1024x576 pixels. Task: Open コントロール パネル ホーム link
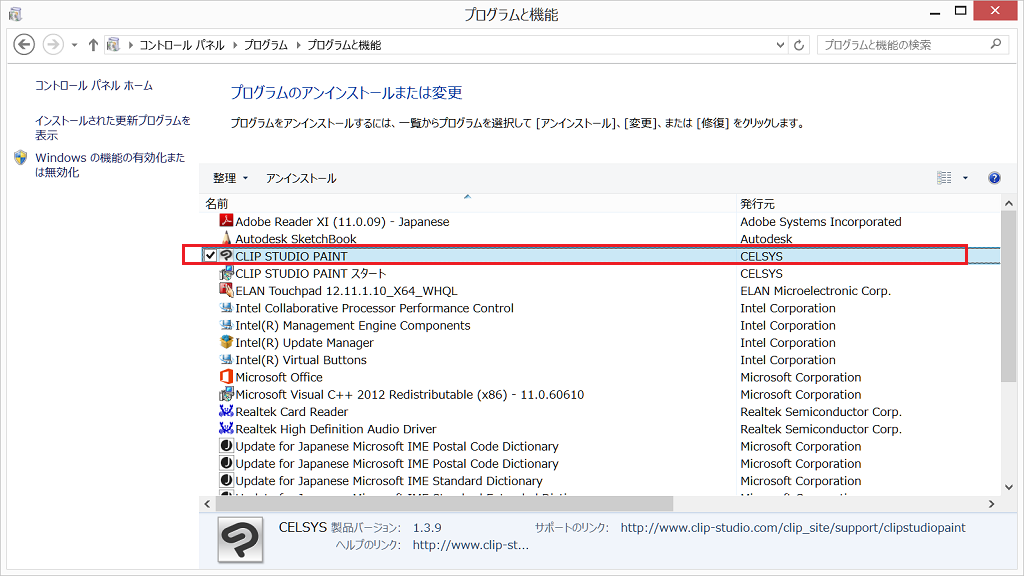[x=93, y=86]
